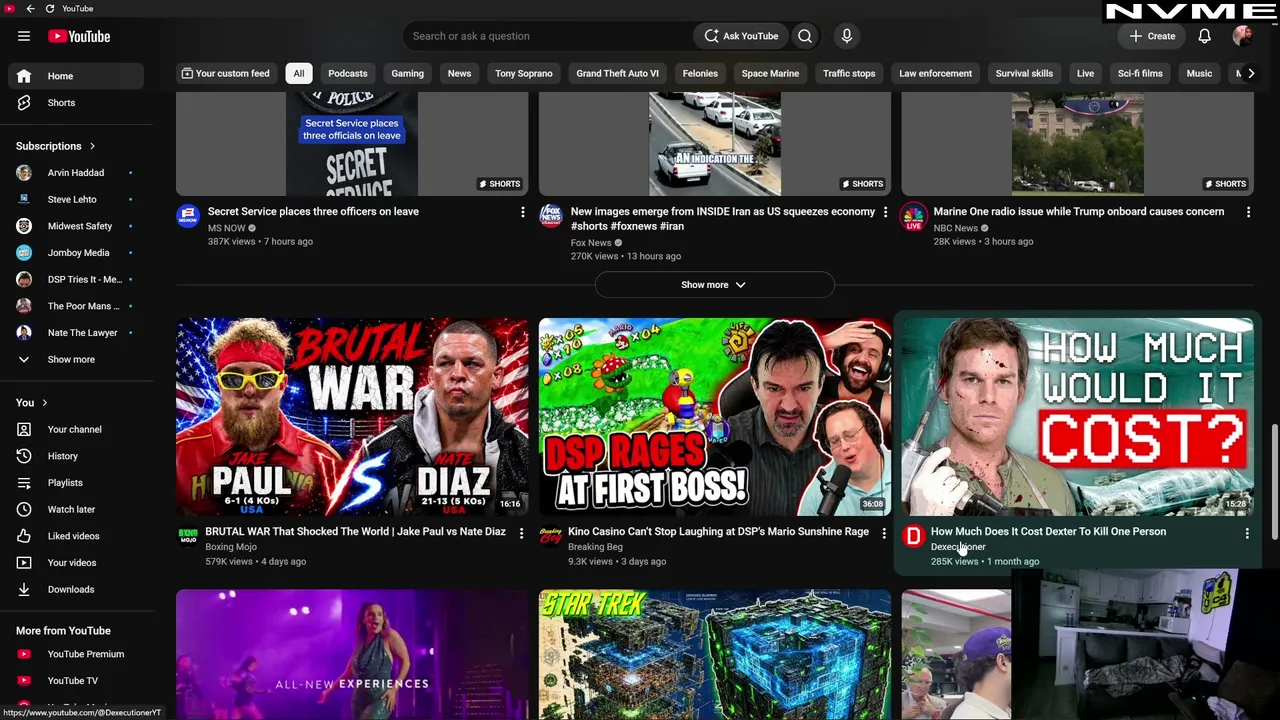Open Your channel in sidebar
The width and height of the screenshot is (1280, 720).
[76, 430]
